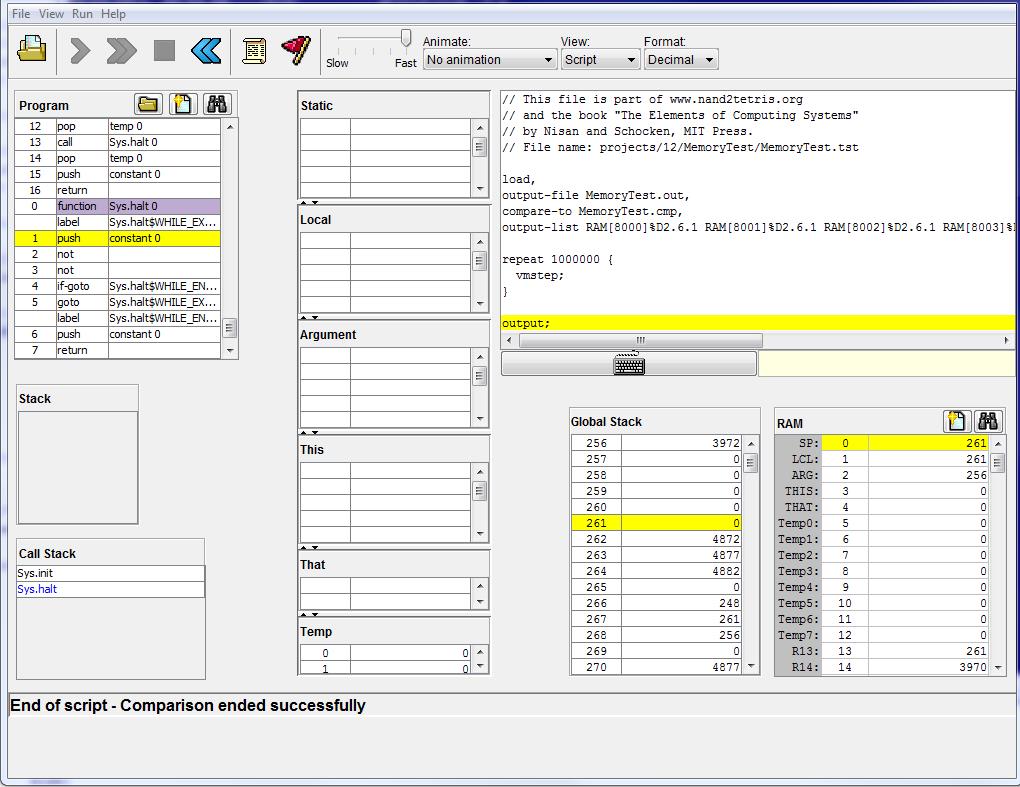Click the fast-forward run button

[121, 50]
